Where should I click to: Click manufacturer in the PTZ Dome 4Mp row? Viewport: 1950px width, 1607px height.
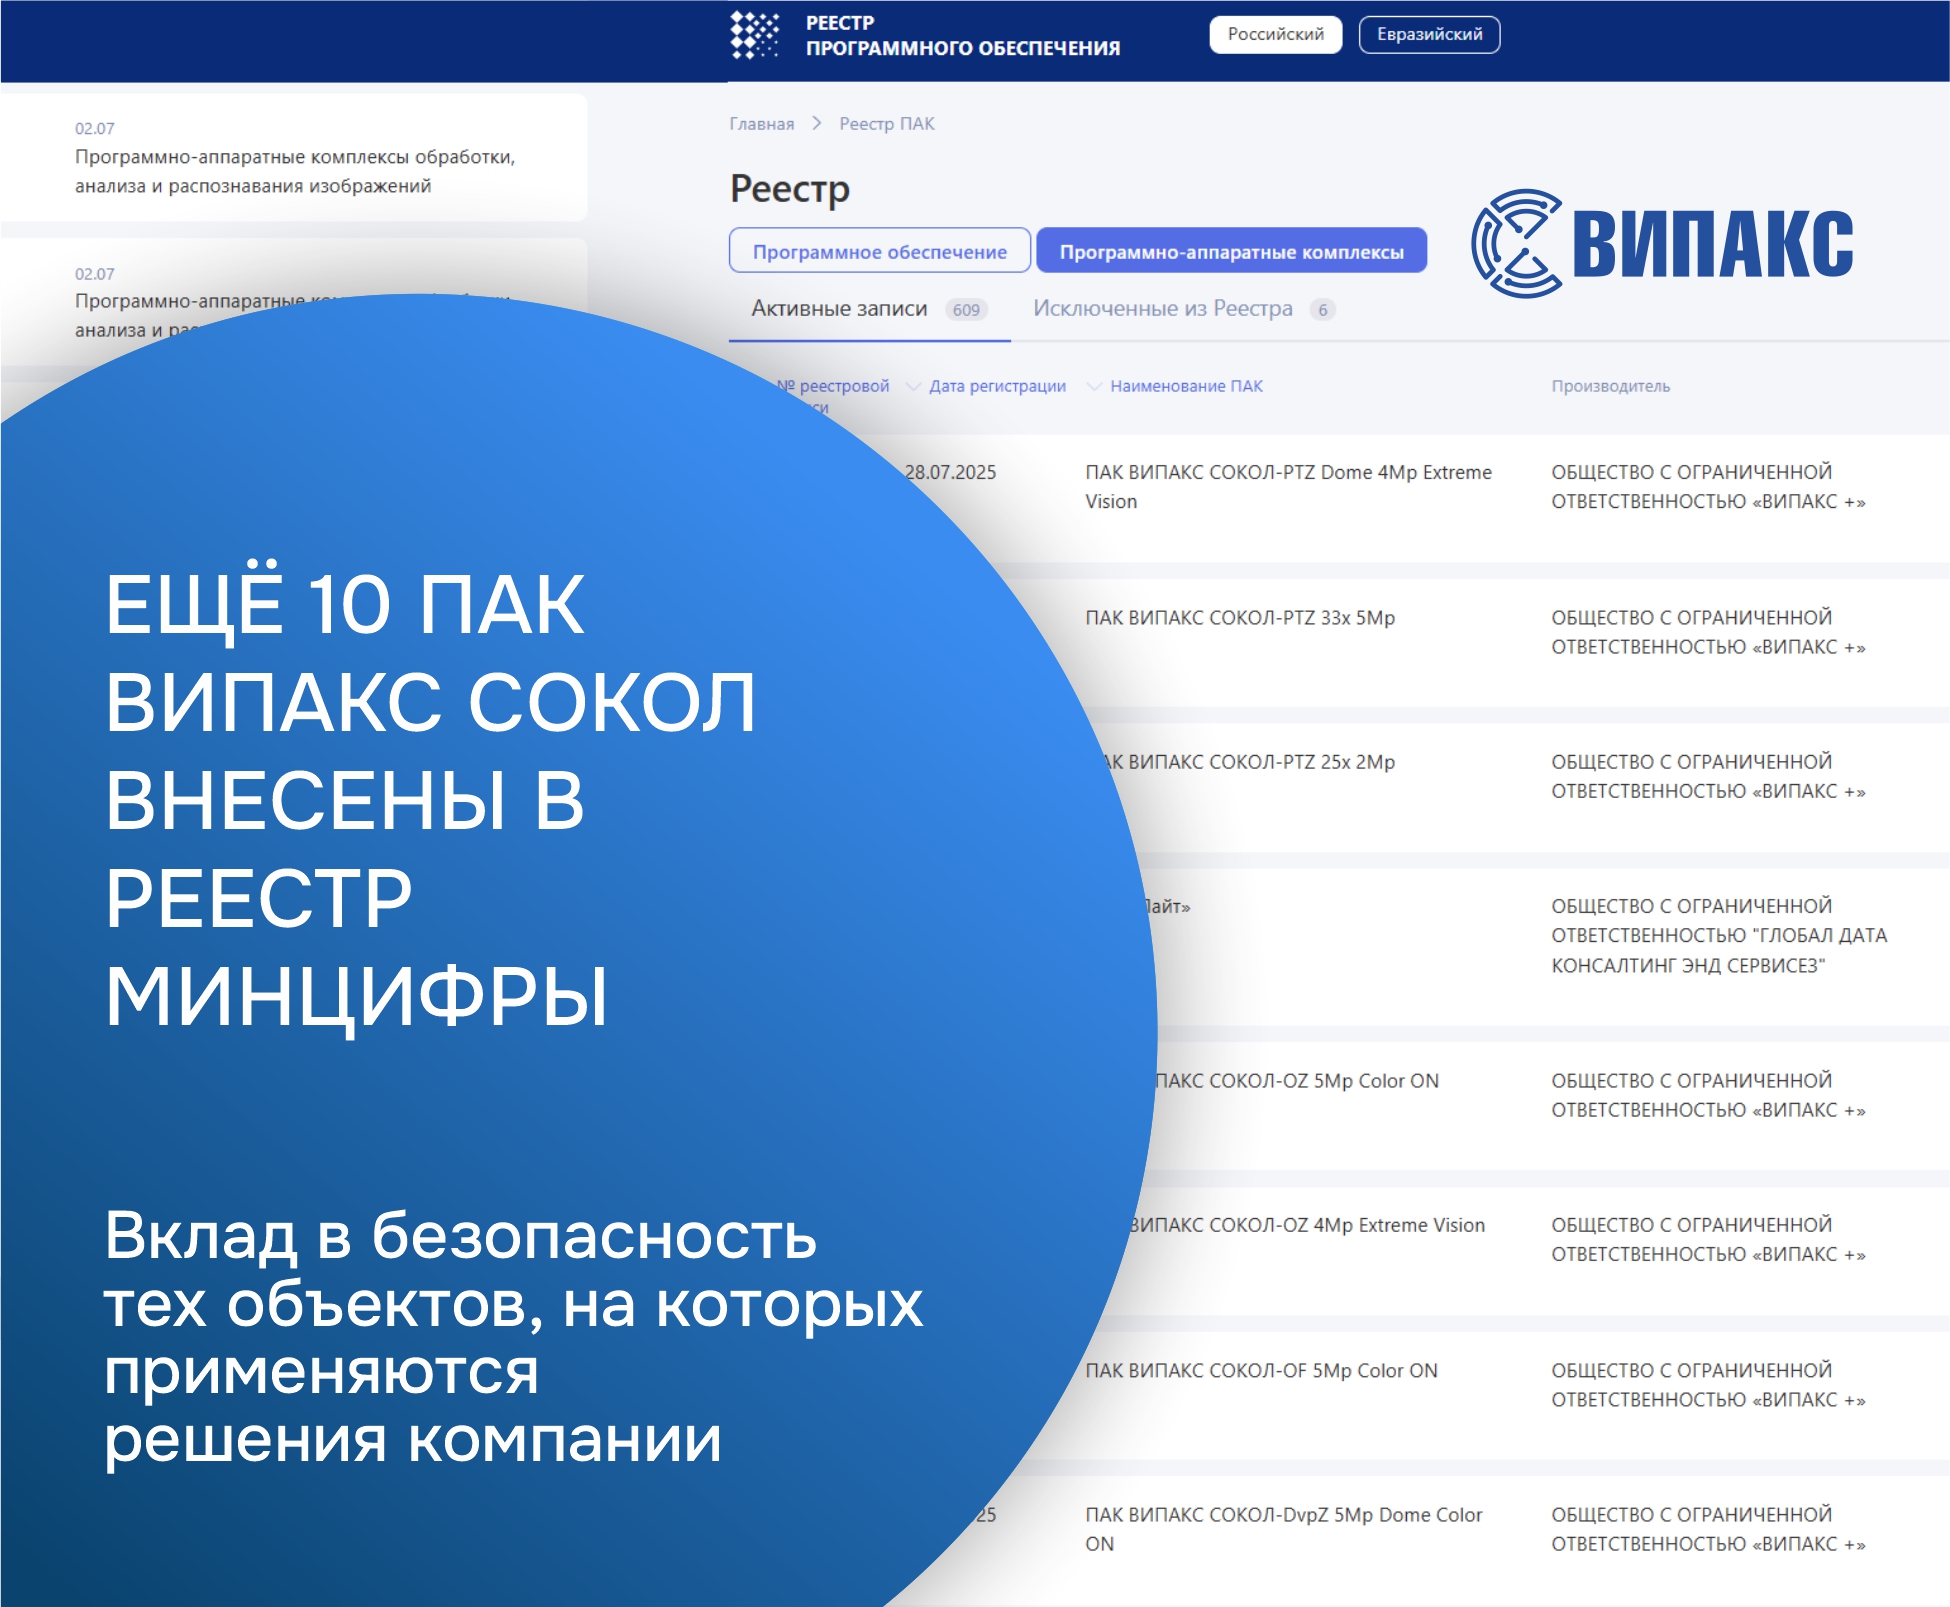(1708, 487)
